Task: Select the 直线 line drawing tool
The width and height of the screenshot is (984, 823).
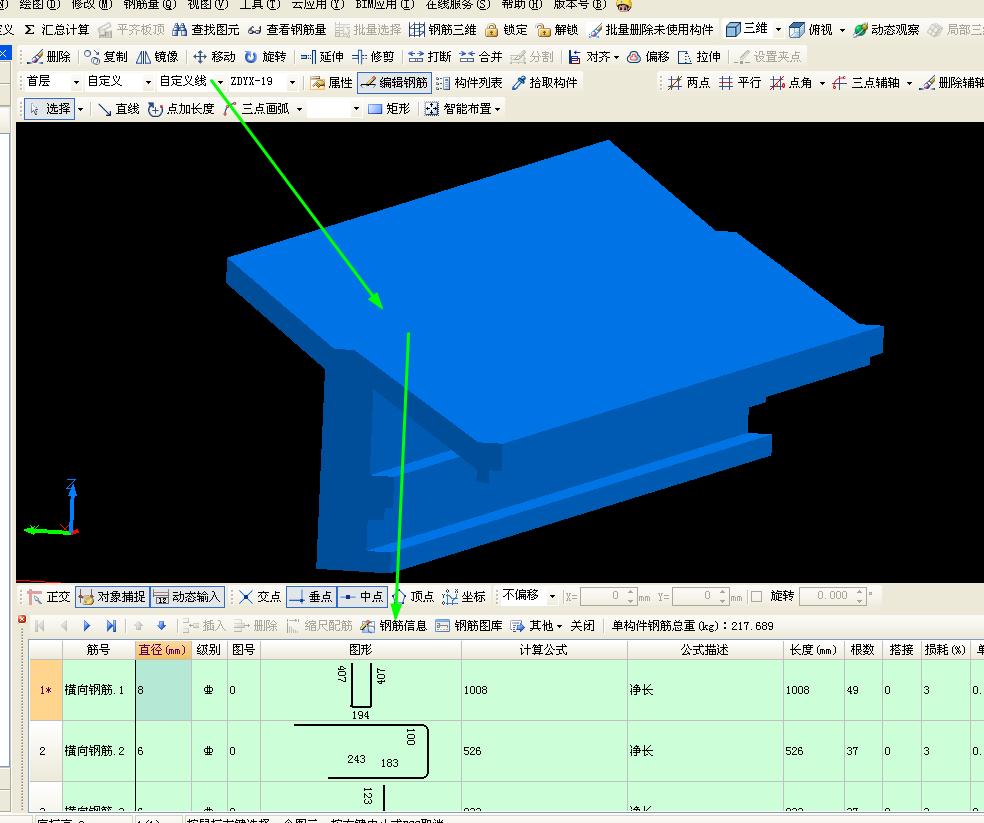Action: tap(119, 109)
